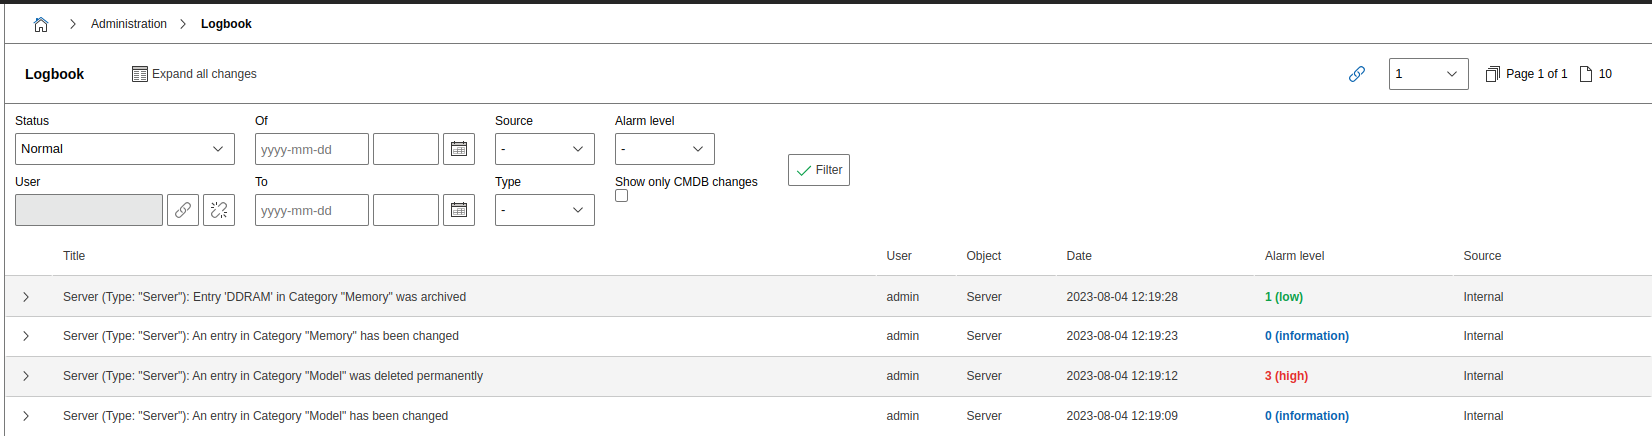Enable Show only CMDB changes checkbox
Screen dimensions: 1652x436
tap(622, 196)
